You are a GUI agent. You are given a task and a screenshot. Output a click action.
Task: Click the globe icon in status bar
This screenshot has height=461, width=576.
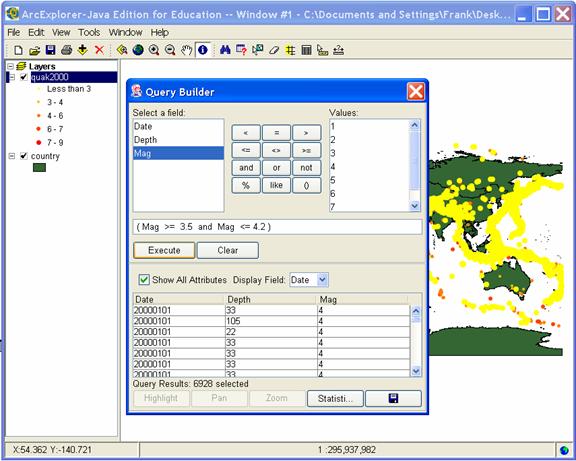click(x=564, y=450)
